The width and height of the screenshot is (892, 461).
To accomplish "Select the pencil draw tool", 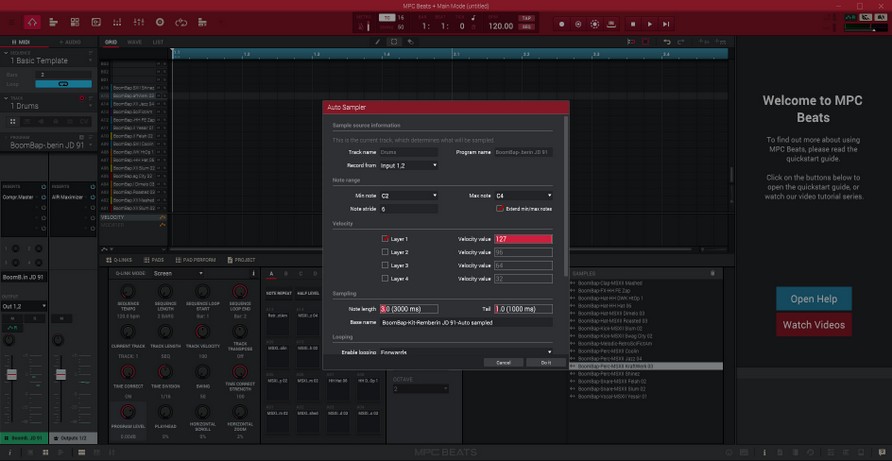I will pos(377,42).
